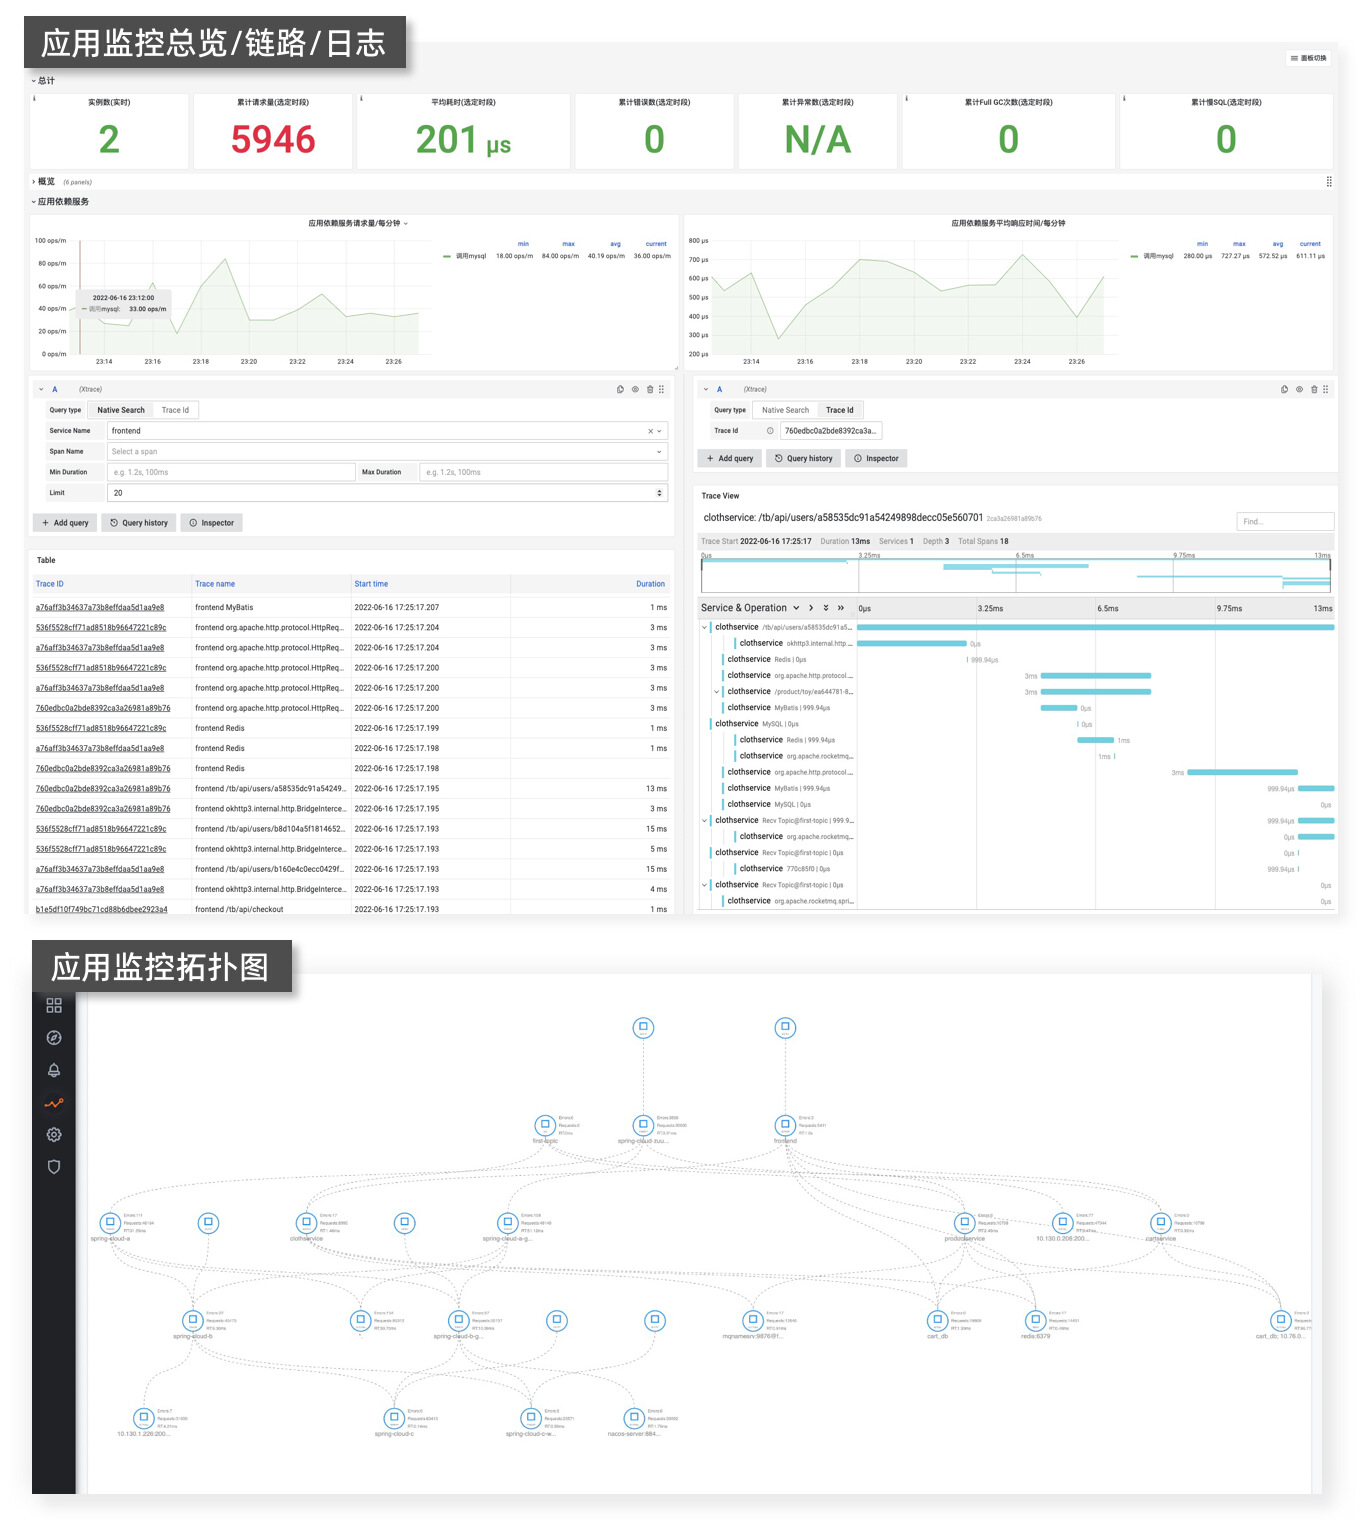Viewport: 1360px width, 1520px height.
Task: Select the first-topic node in topology graph
Action: (x=545, y=1125)
